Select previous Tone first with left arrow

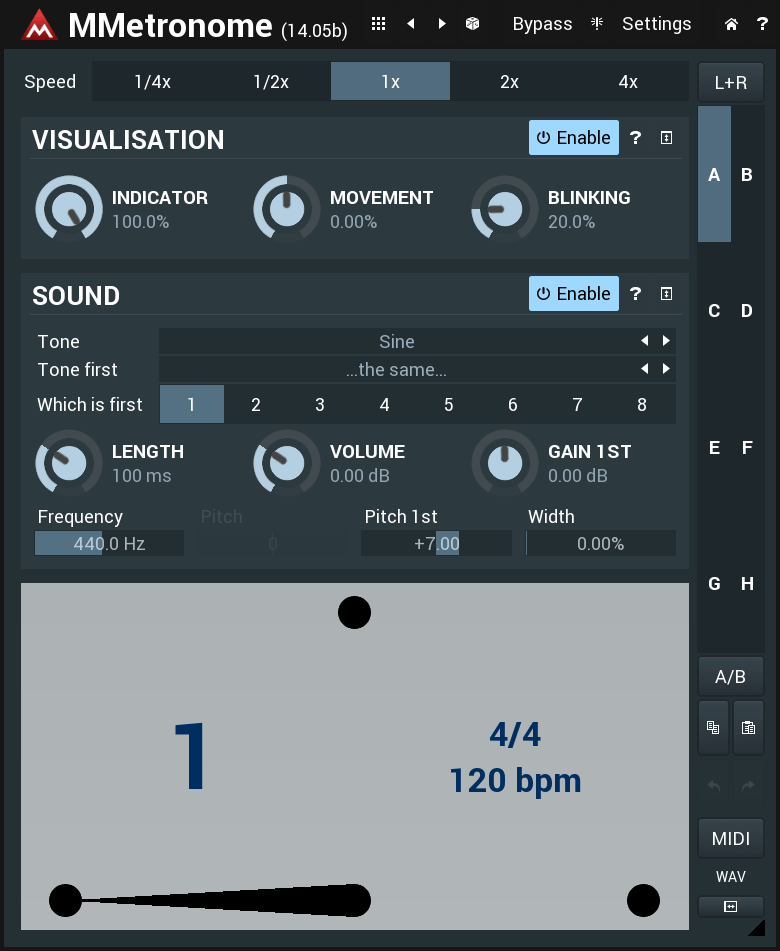pyautogui.click(x=645, y=368)
